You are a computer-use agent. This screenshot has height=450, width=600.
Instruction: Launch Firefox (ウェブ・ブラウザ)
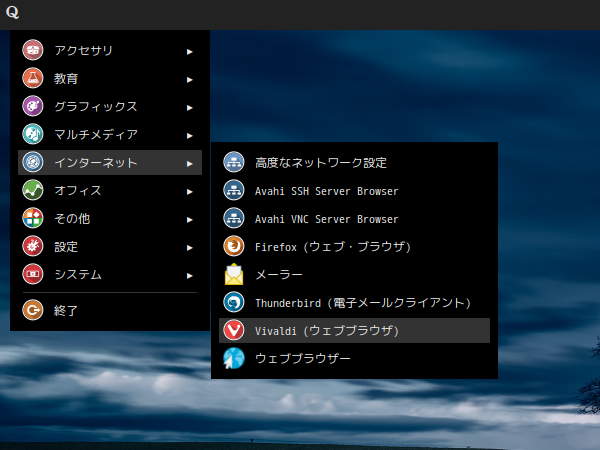pyautogui.click(x=354, y=246)
